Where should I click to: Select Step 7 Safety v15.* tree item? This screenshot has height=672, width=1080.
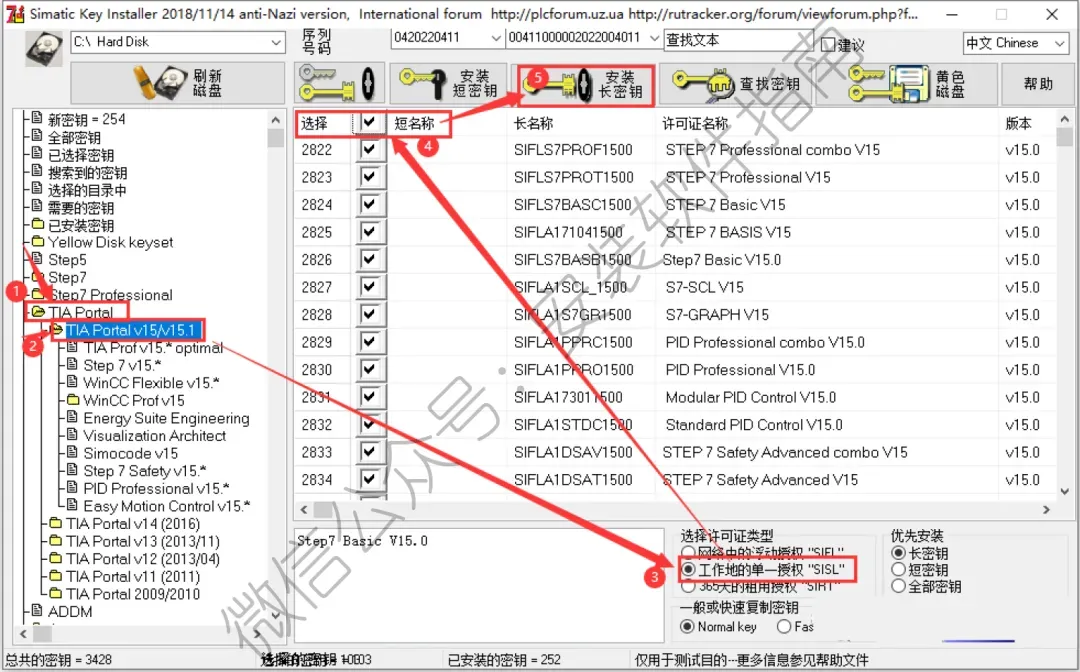pos(145,471)
